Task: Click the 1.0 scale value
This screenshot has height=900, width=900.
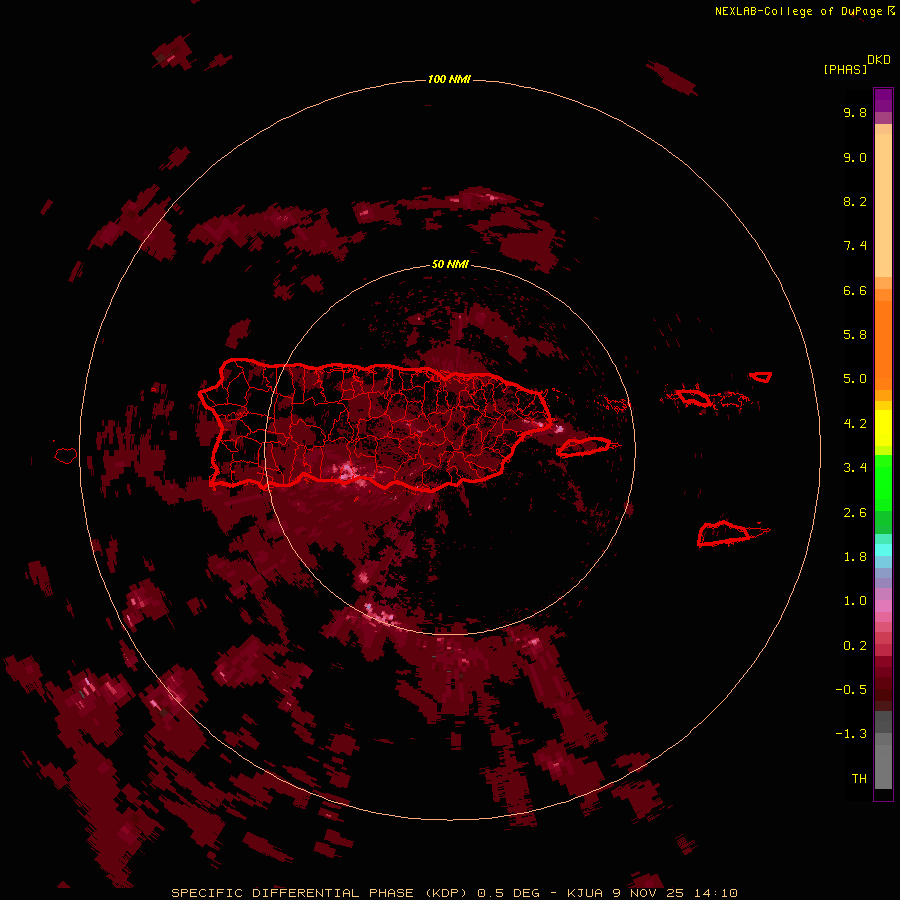Action: click(855, 601)
